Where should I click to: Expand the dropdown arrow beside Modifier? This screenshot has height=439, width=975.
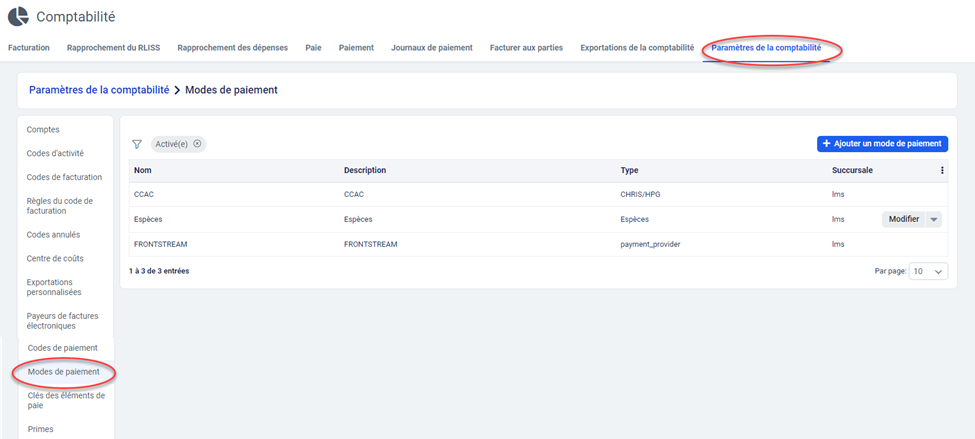coord(934,219)
